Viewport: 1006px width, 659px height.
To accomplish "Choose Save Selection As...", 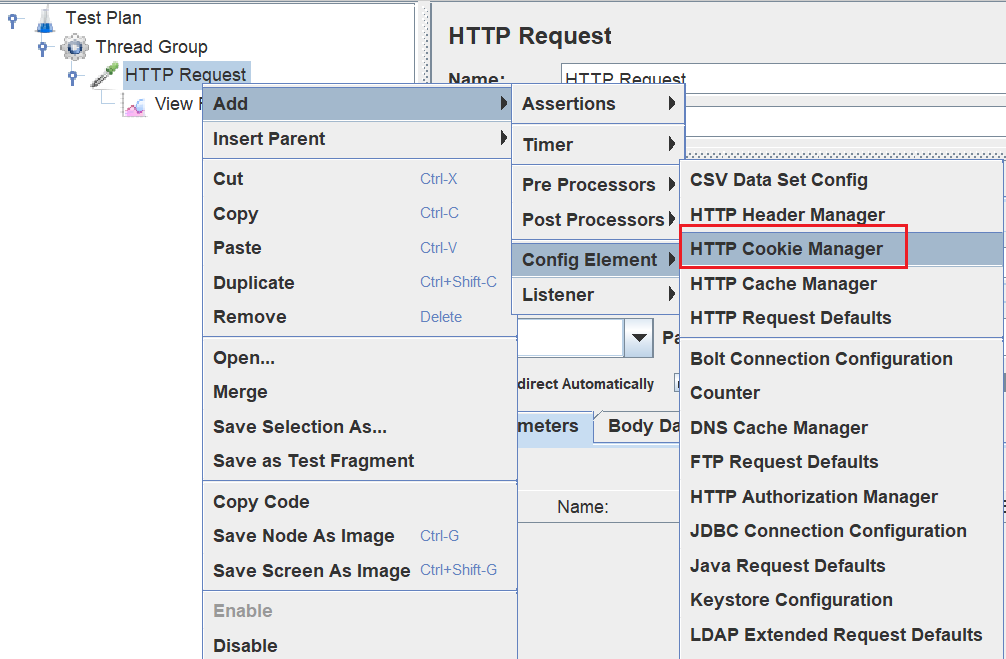I will [x=360, y=427].
